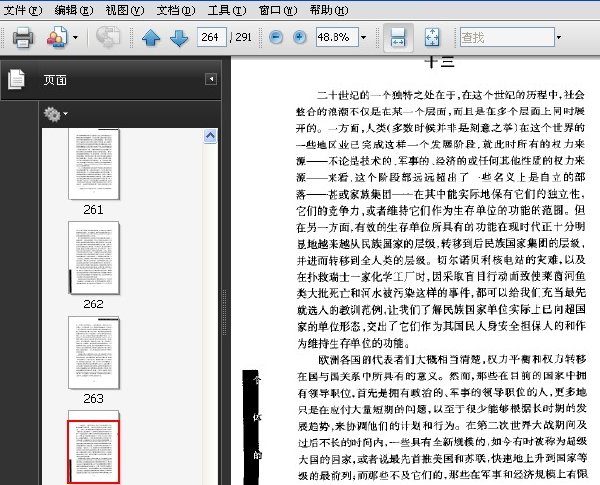Viewport: 600px width, 485px height.
Task: Select page 261 thumbnail
Action: click(x=94, y=164)
